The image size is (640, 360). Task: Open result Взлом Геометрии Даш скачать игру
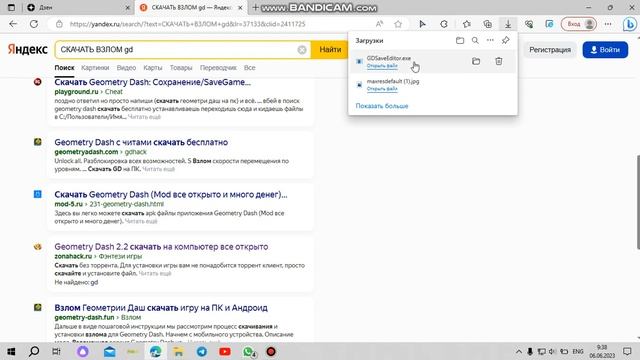[161, 307]
